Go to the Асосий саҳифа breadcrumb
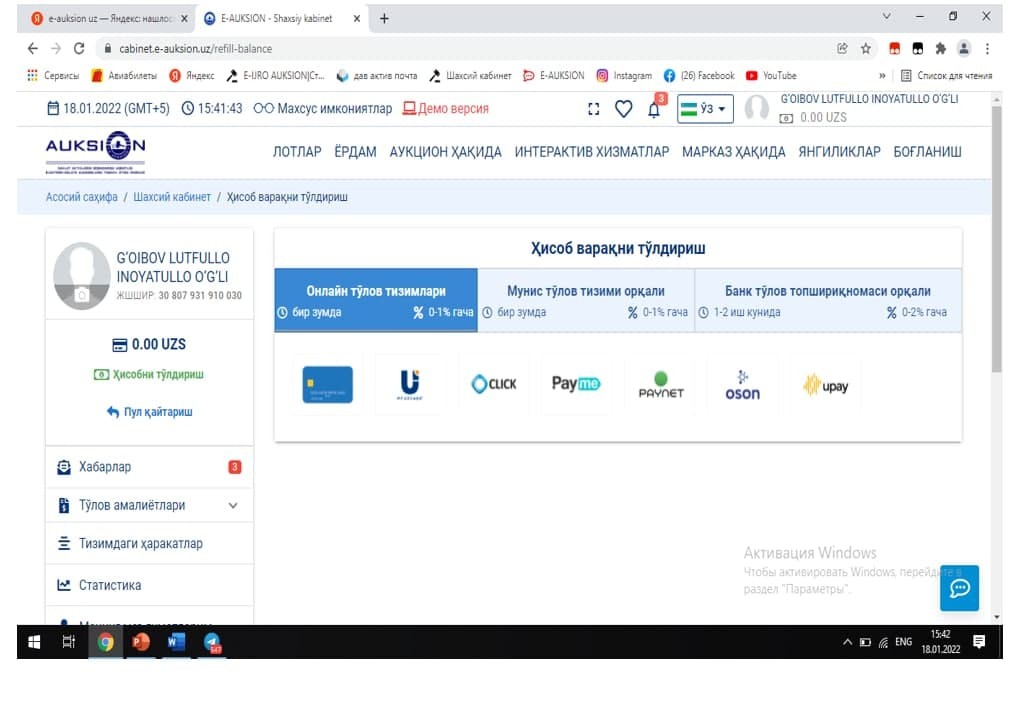Viewport: 1016px width, 706px height. pyautogui.click(x=82, y=197)
